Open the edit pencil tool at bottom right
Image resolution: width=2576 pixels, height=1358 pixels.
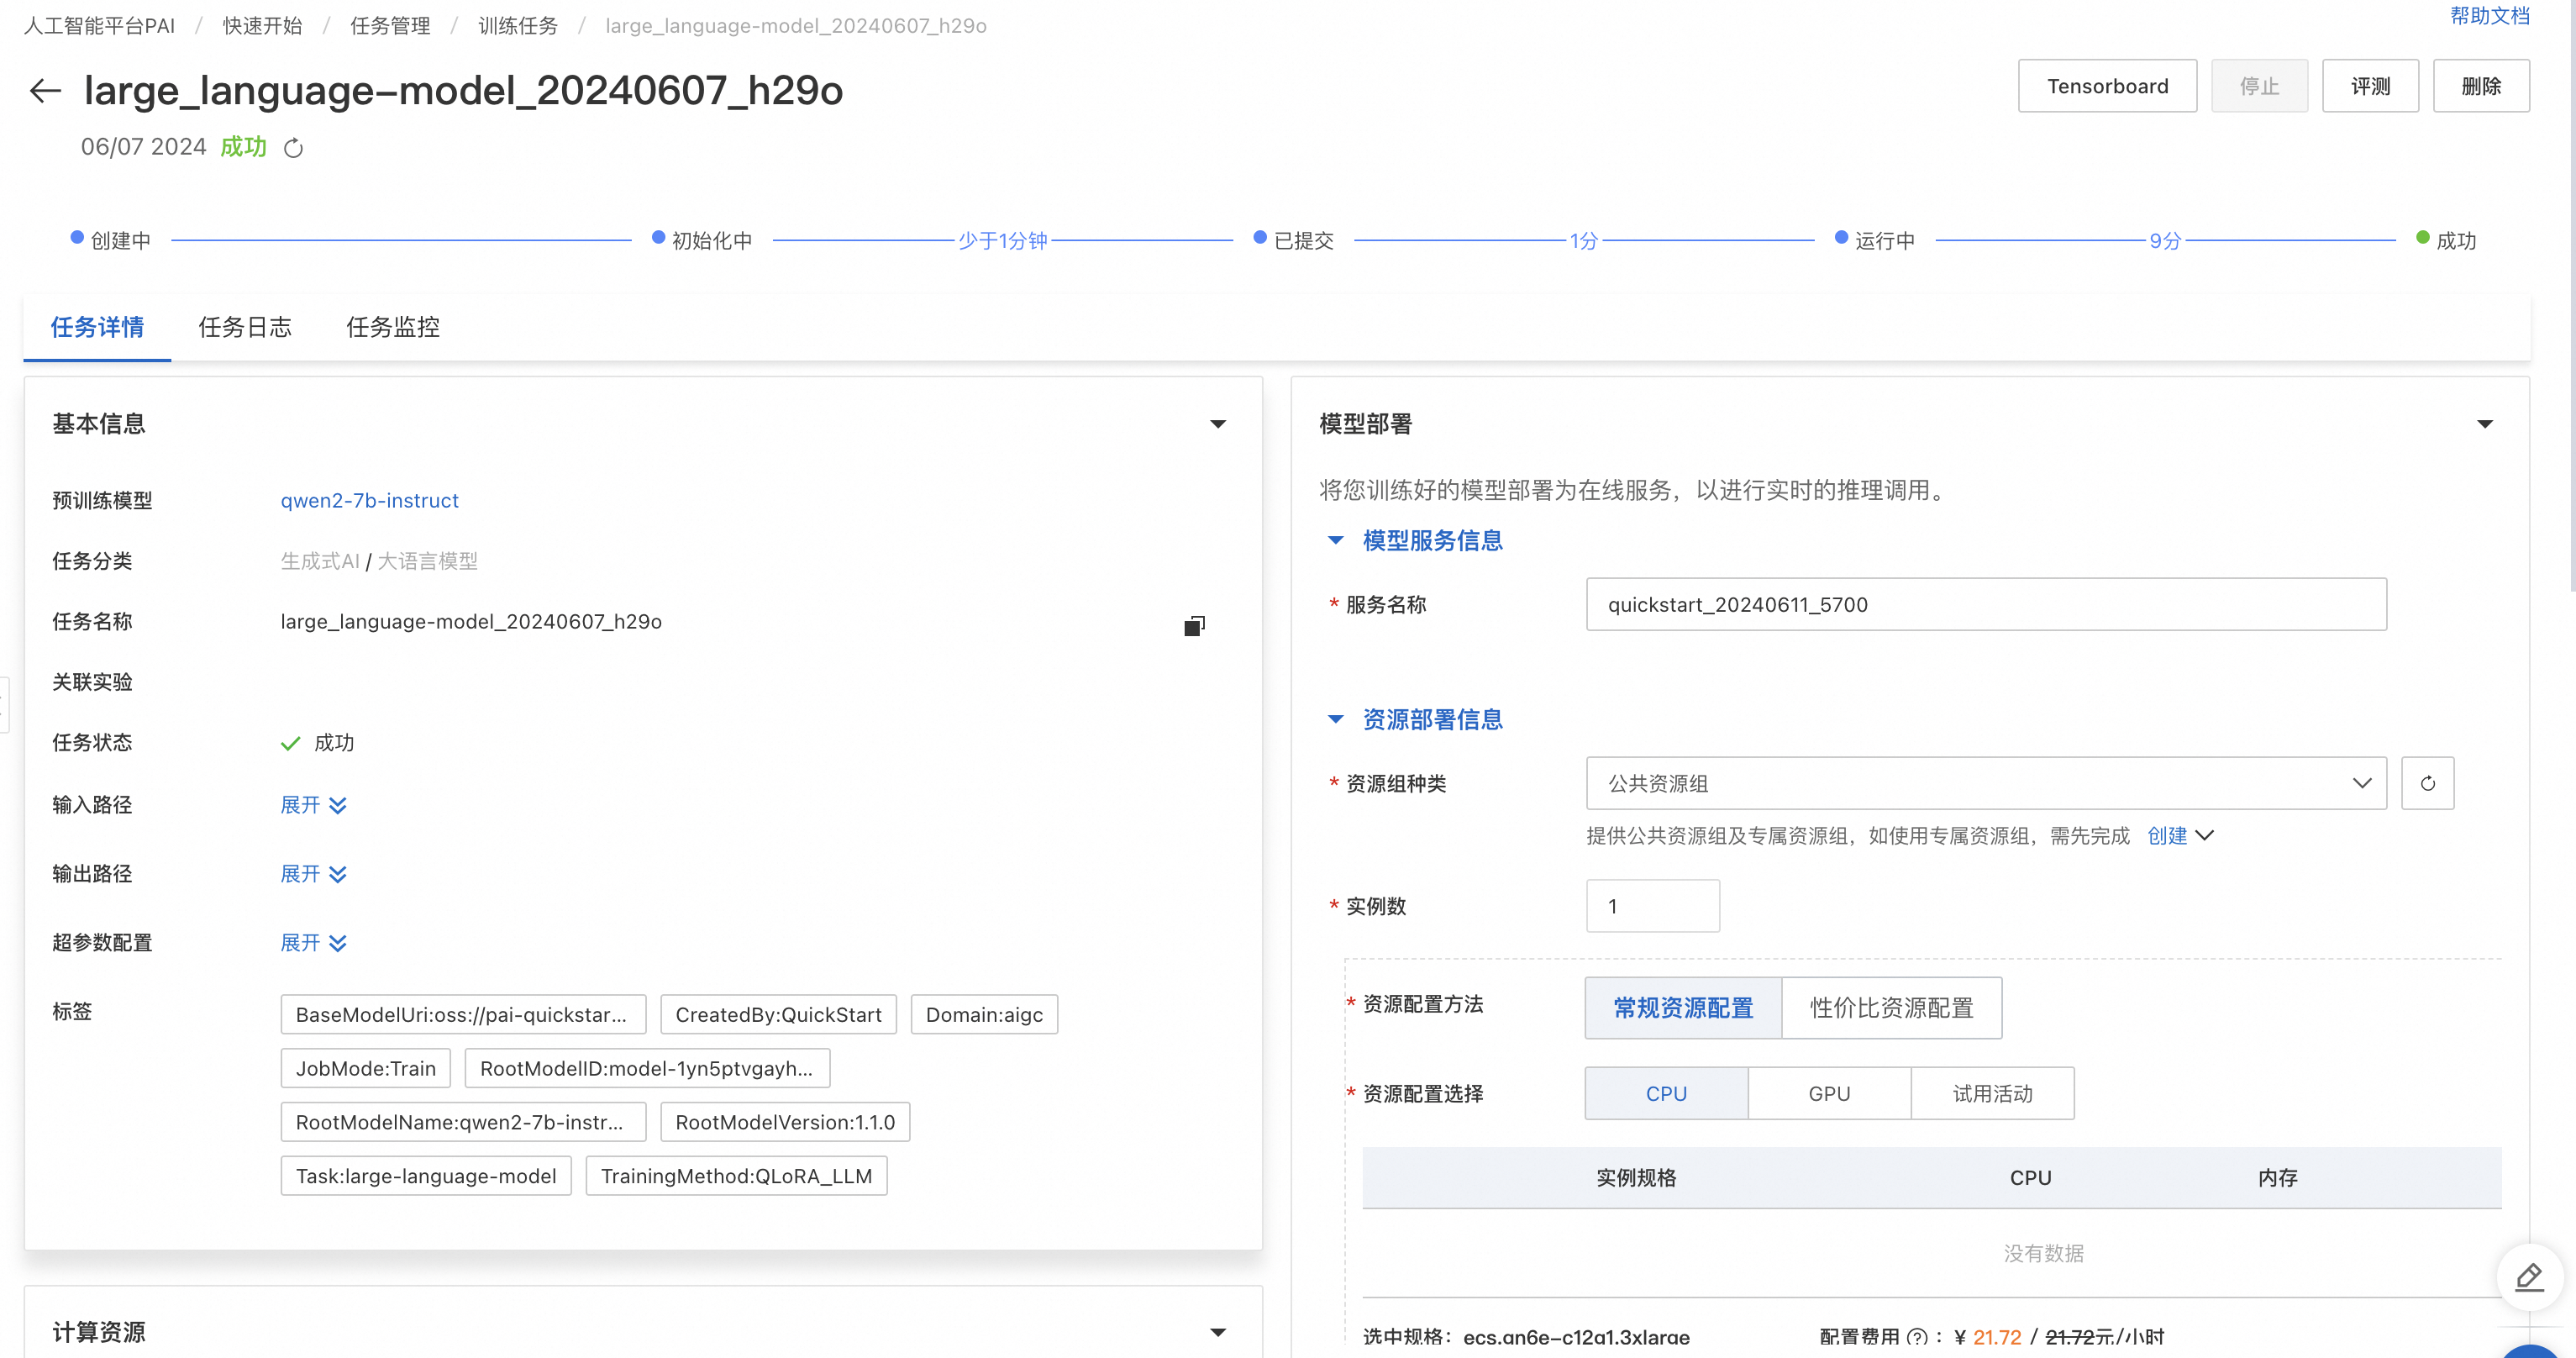pos(2528,1277)
